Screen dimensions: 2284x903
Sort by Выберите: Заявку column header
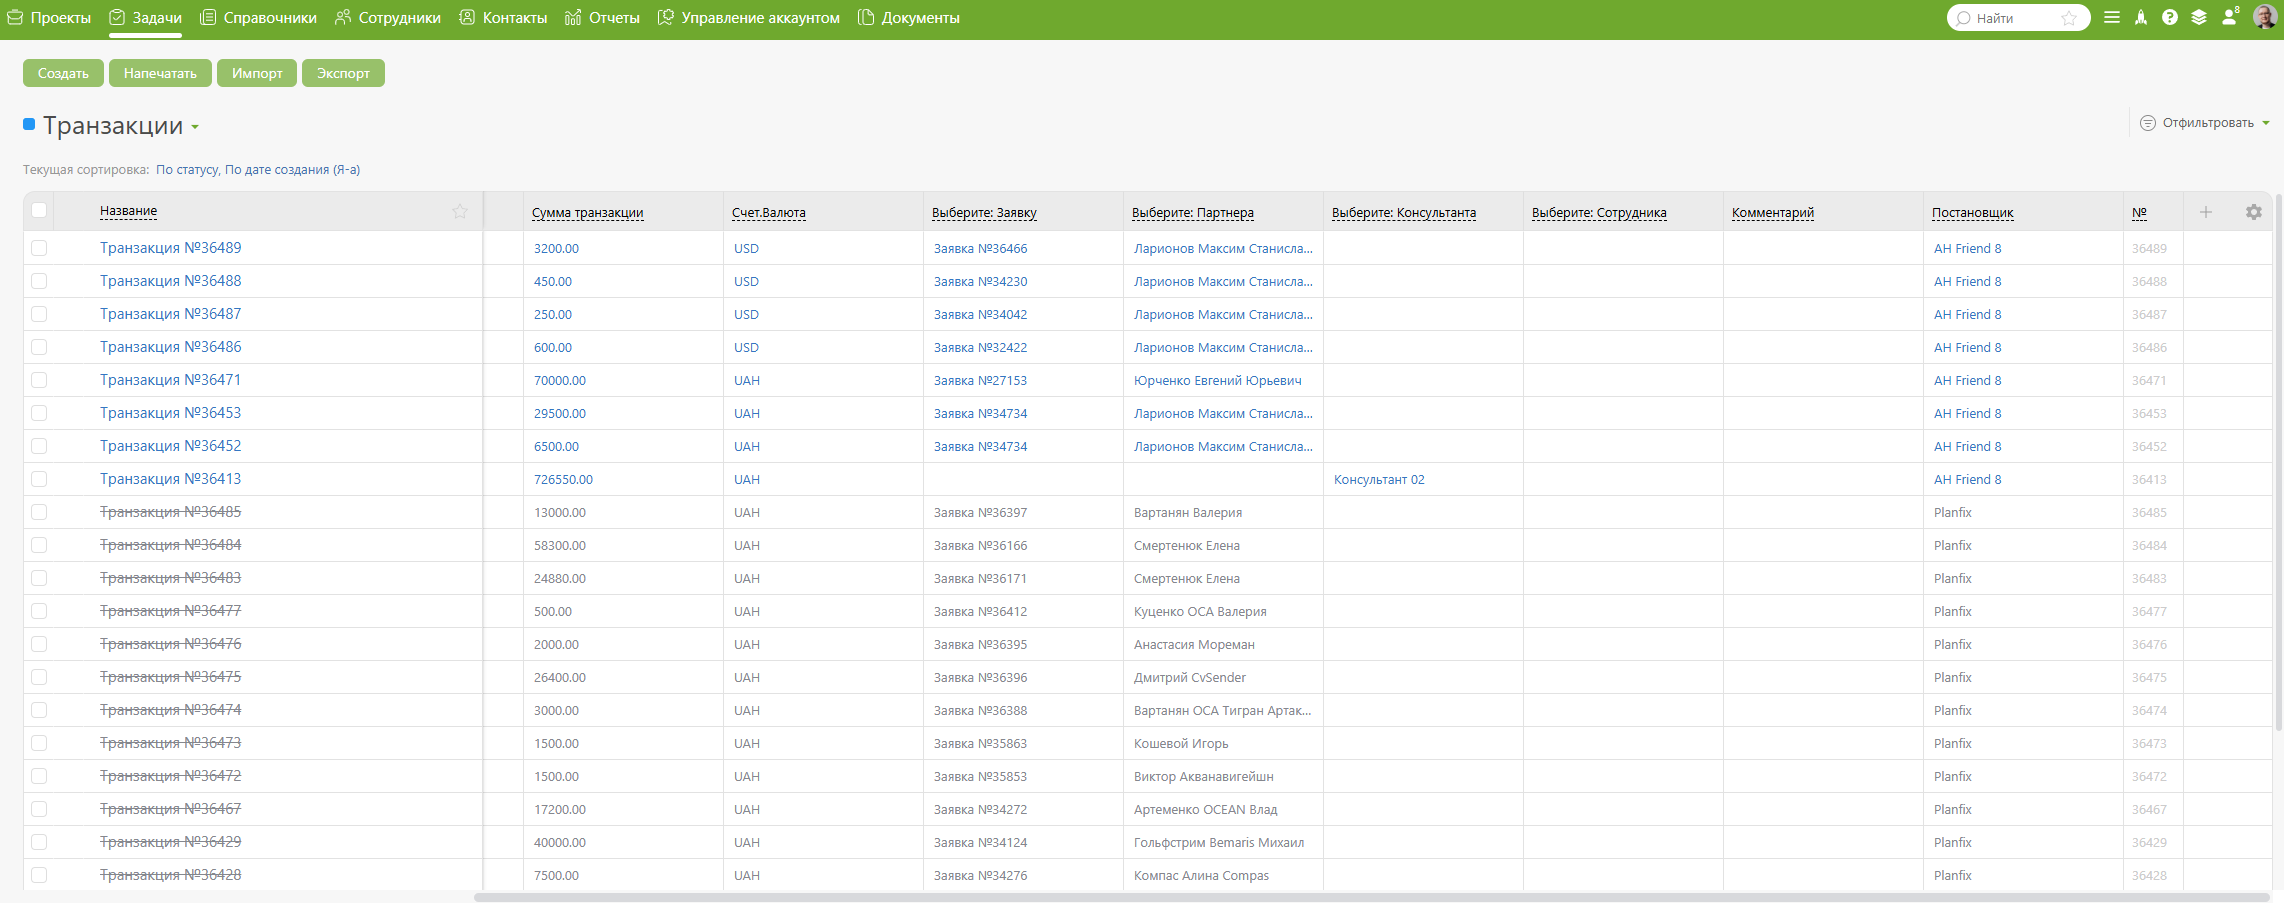coord(984,212)
